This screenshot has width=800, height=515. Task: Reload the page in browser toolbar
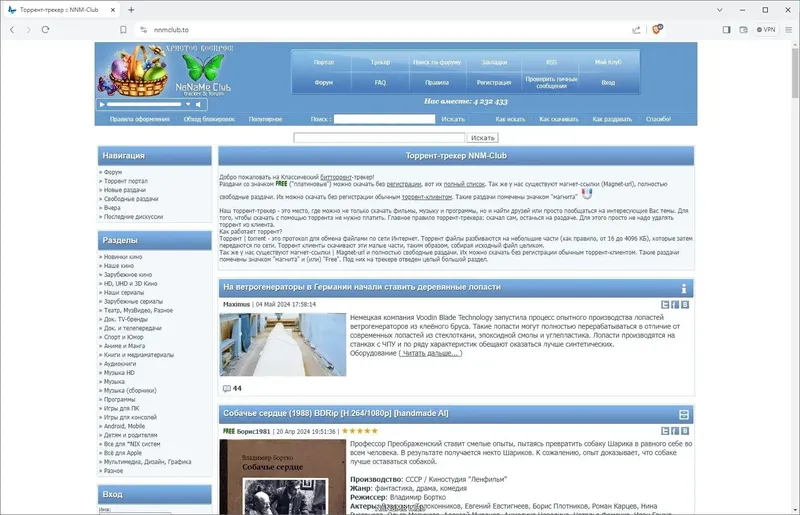pos(45,30)
